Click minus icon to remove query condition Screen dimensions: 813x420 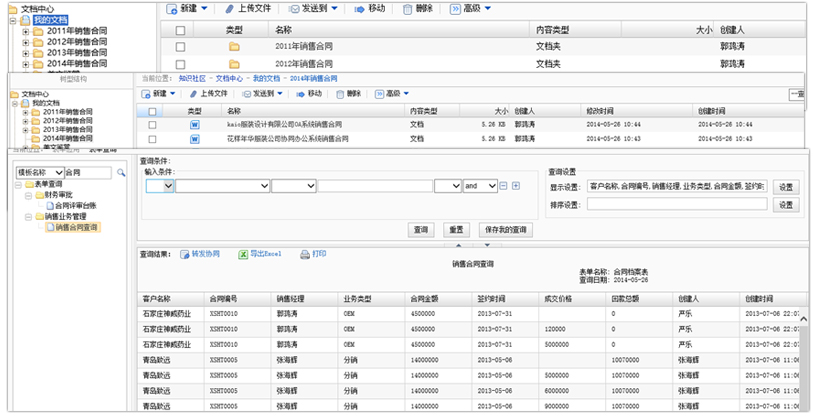click(x=503, y=186)
